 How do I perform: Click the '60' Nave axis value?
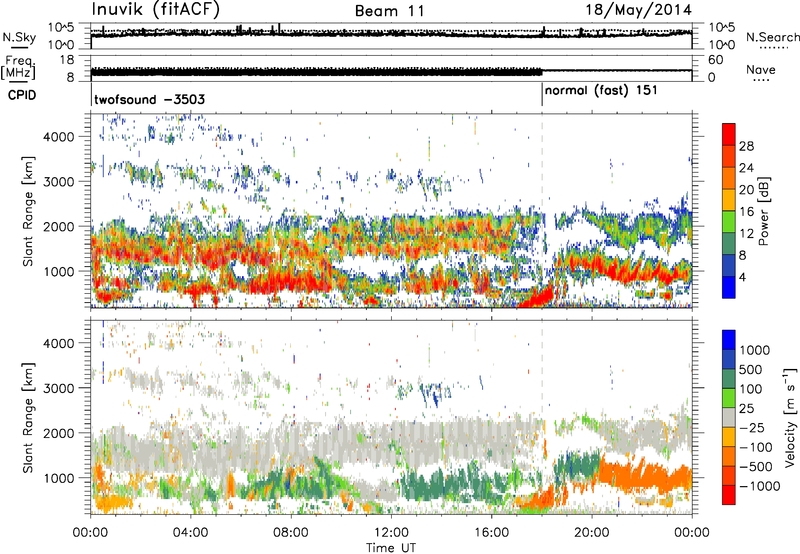715,60
